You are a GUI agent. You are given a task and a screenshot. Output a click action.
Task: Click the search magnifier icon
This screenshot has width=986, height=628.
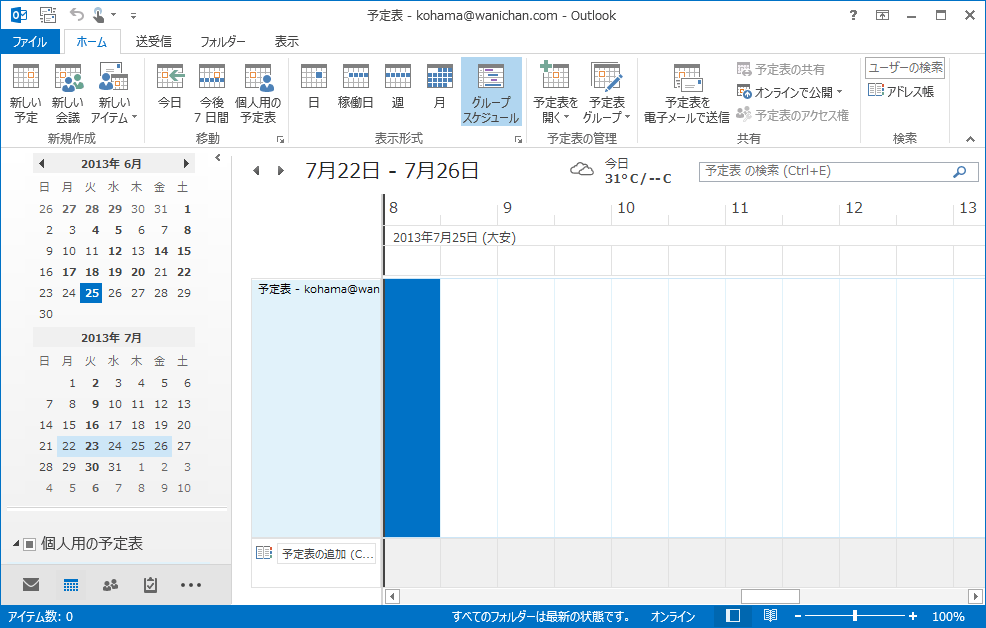pos(960,172)
